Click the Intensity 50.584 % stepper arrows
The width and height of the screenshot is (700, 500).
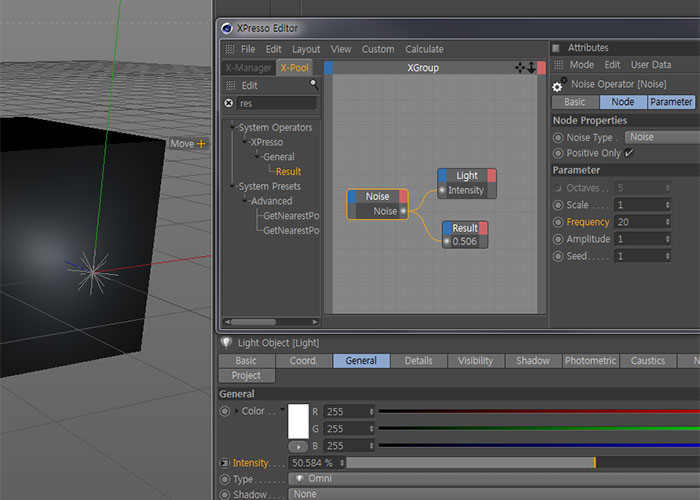[x=342, y=463]
